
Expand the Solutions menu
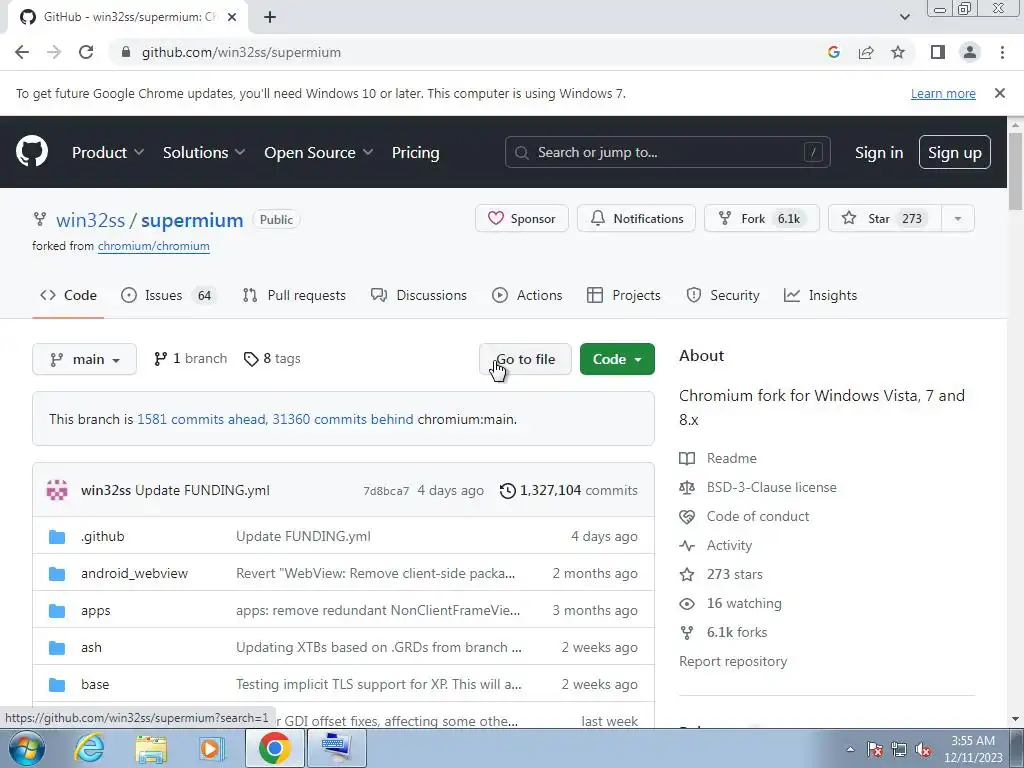[x=204, y=152]
